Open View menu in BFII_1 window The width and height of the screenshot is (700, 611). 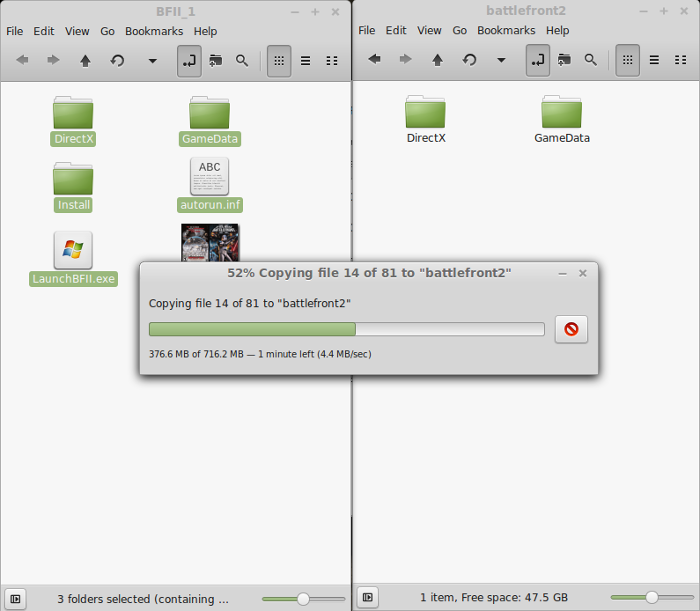click(77, 31)
